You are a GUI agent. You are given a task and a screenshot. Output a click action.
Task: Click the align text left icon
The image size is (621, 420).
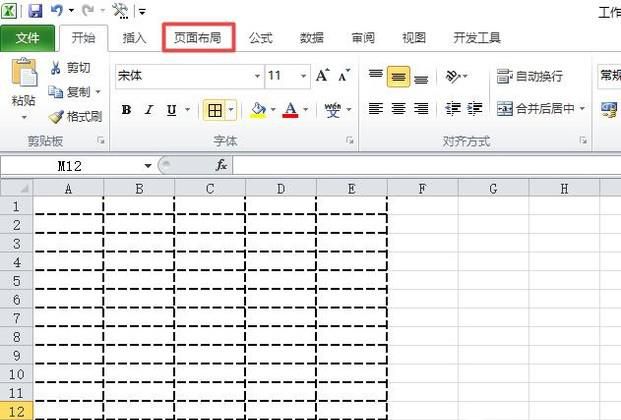click(375, 108)
